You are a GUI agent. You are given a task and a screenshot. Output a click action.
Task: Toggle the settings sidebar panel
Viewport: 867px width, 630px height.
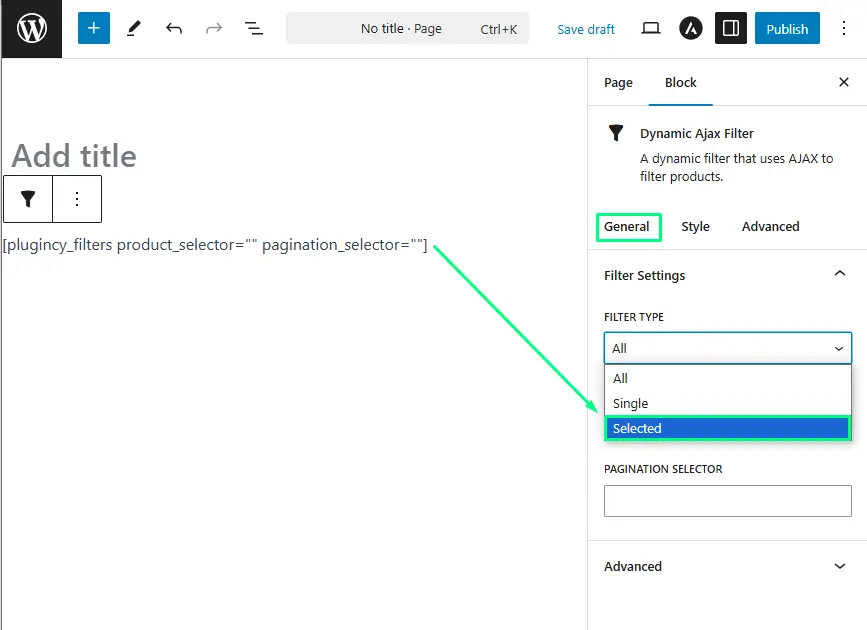730,28
